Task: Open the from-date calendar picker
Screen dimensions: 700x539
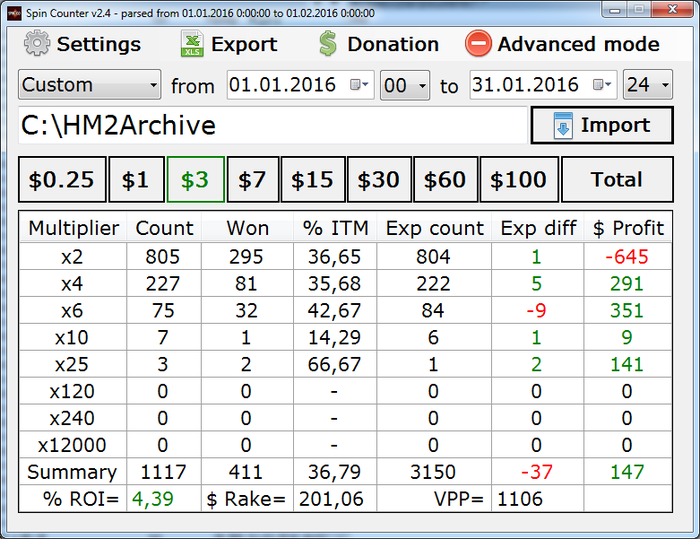Action: 359,84
